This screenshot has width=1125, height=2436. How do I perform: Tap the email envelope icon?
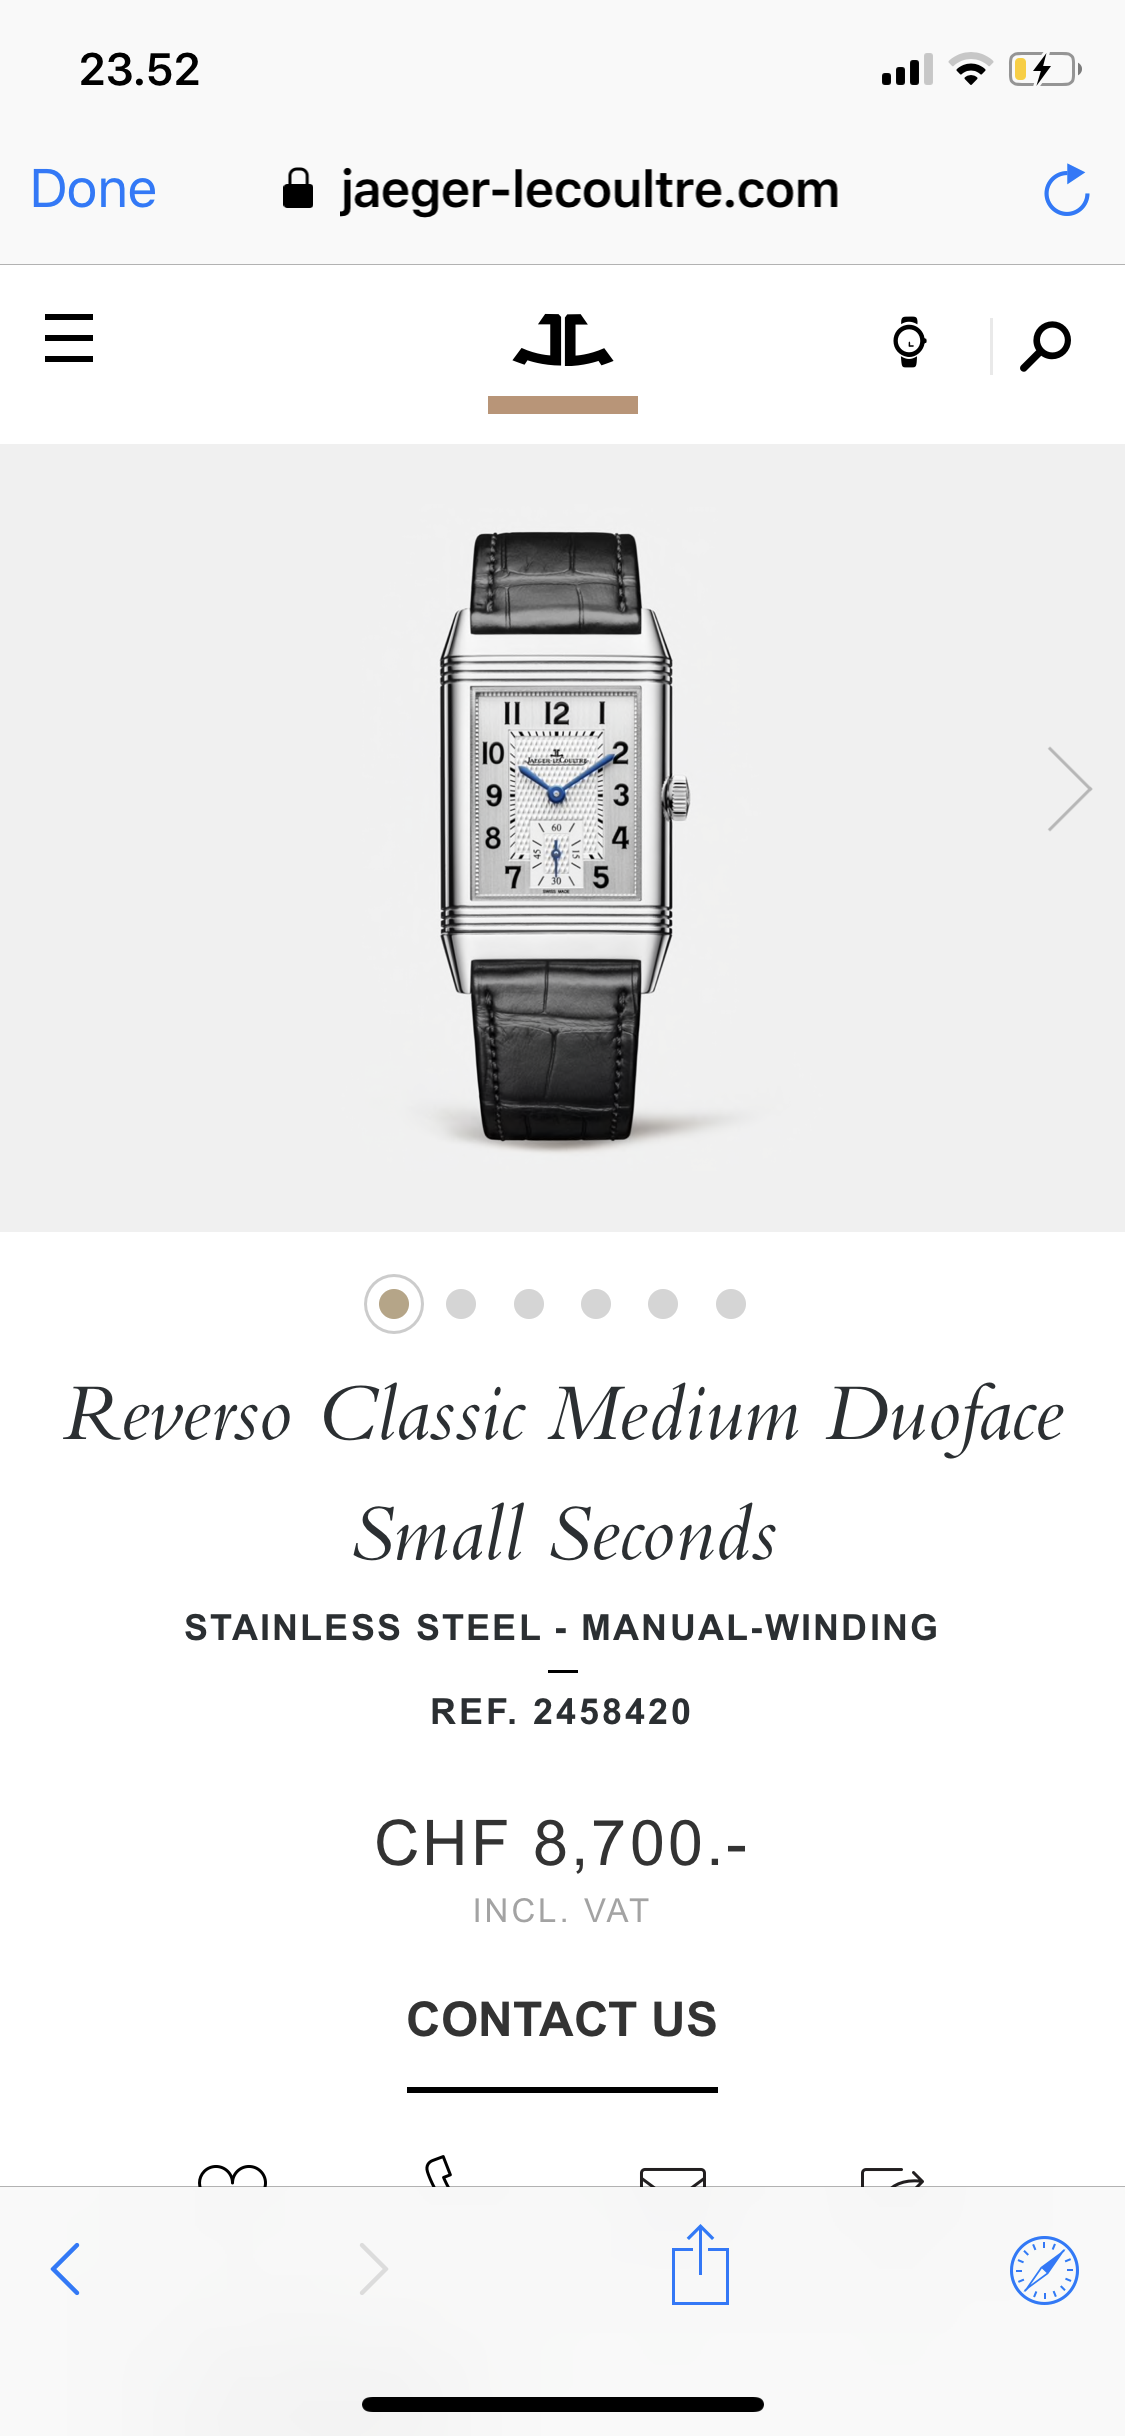tap(673, 2177)
